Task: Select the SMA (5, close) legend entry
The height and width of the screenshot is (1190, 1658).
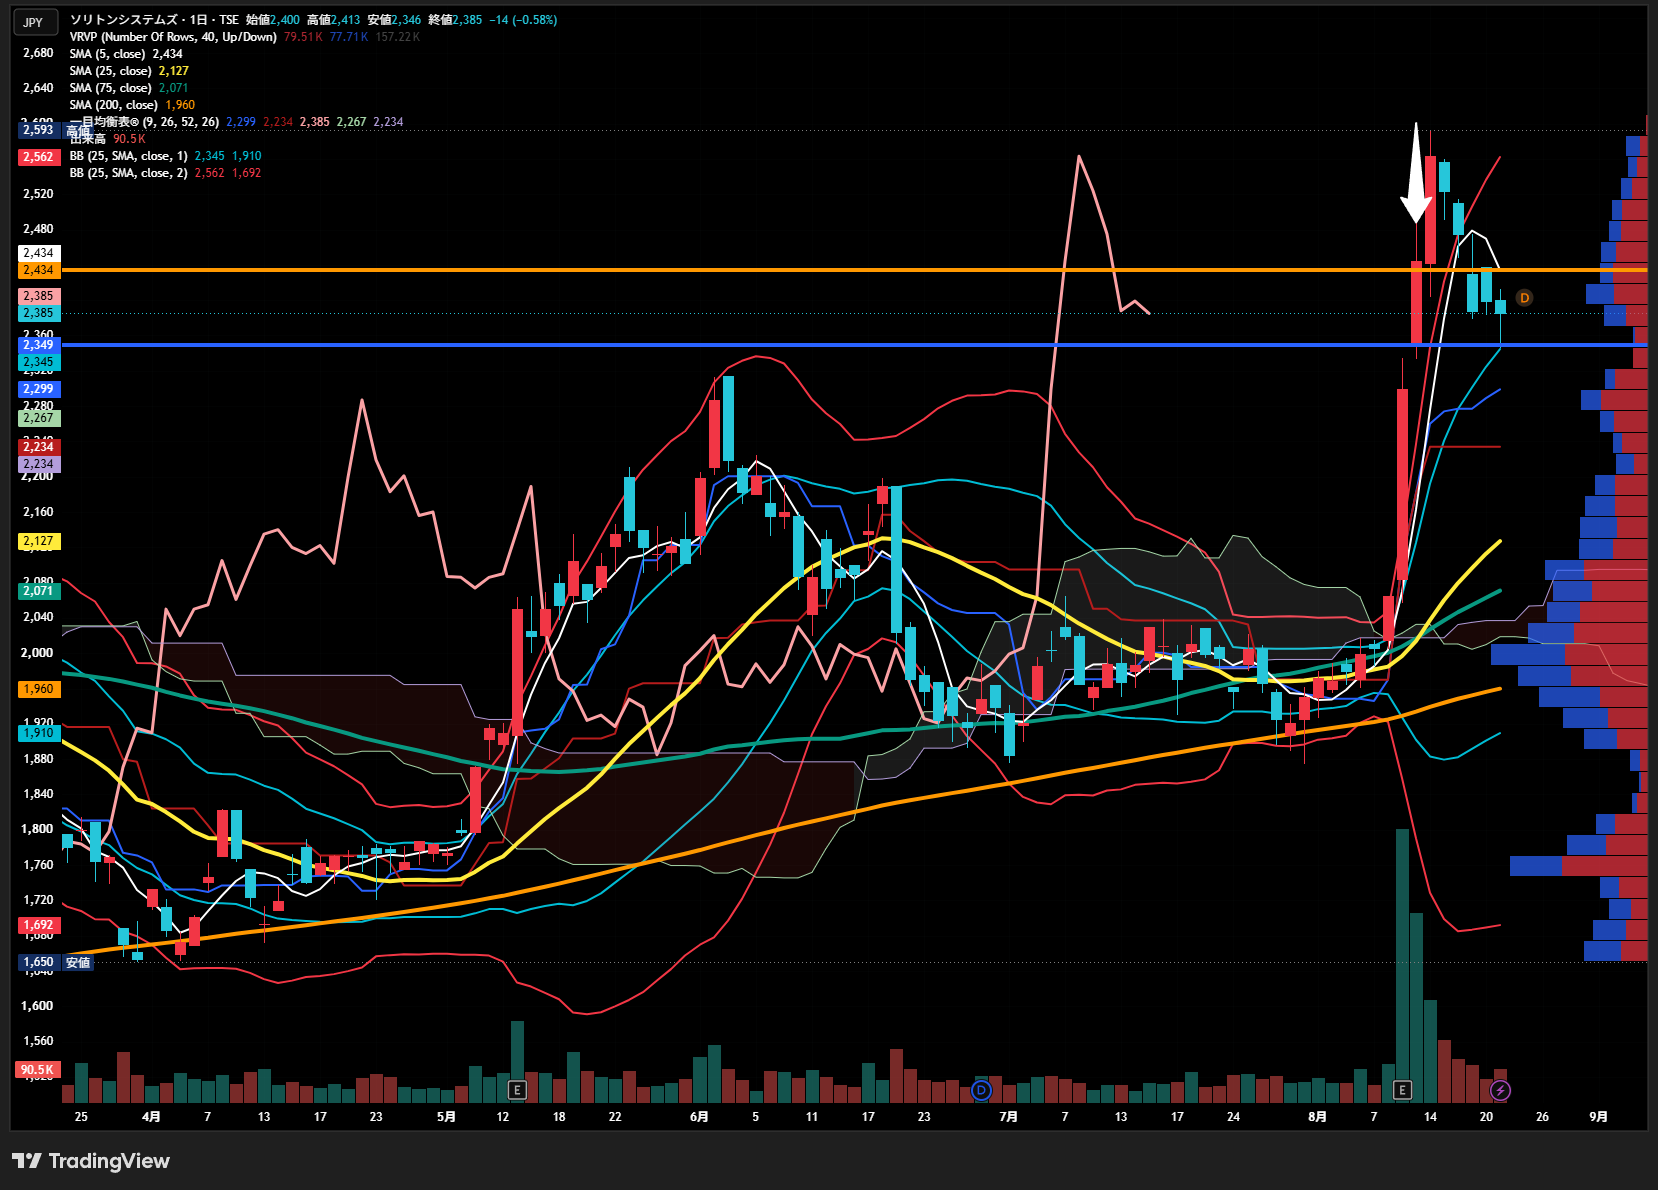Action: pyautogui.click(x=108, y=54)
